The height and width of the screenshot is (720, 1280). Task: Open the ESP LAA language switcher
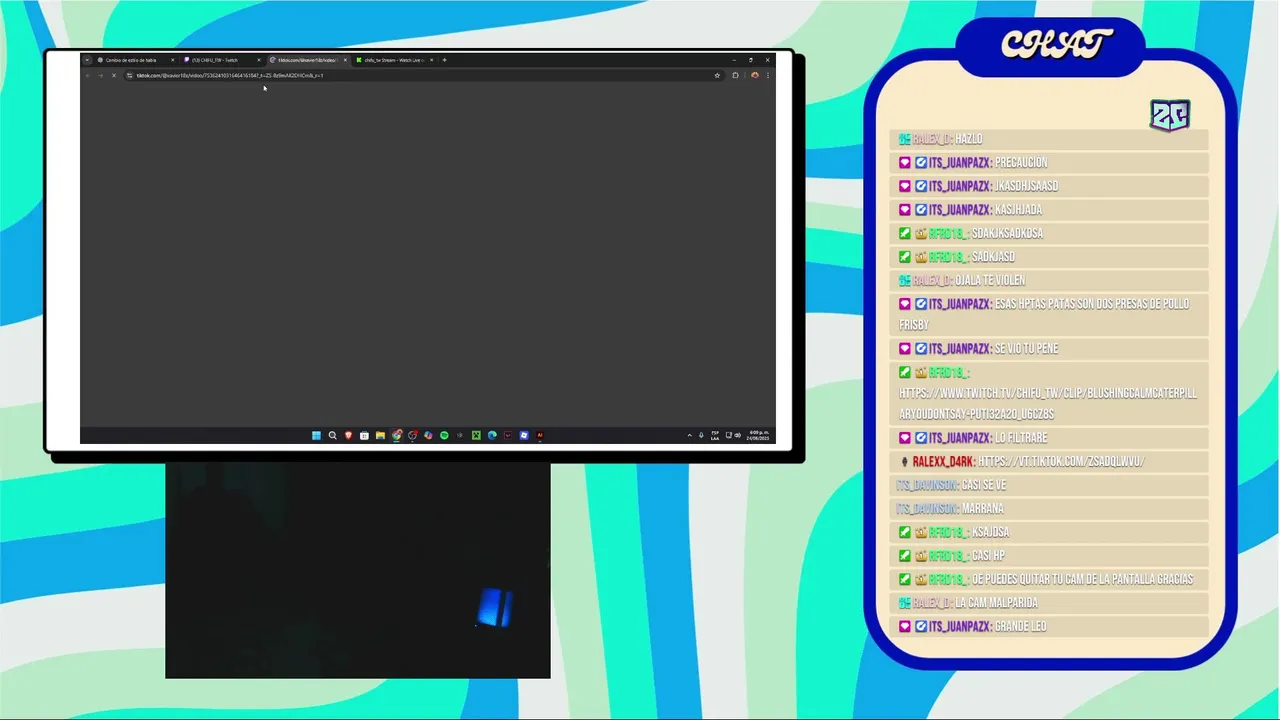point(715,435)
